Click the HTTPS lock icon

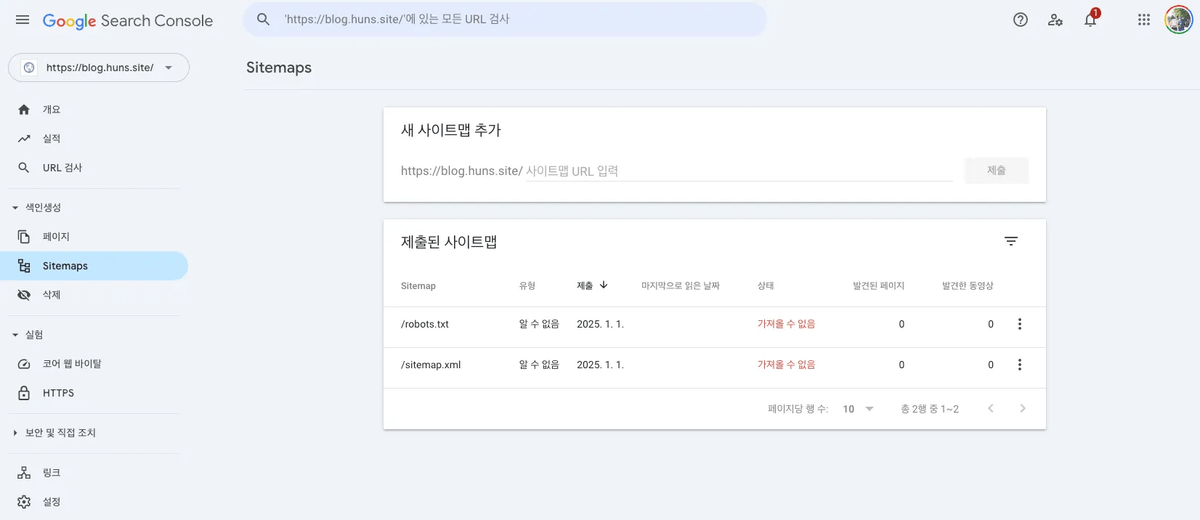pos(24,393)
